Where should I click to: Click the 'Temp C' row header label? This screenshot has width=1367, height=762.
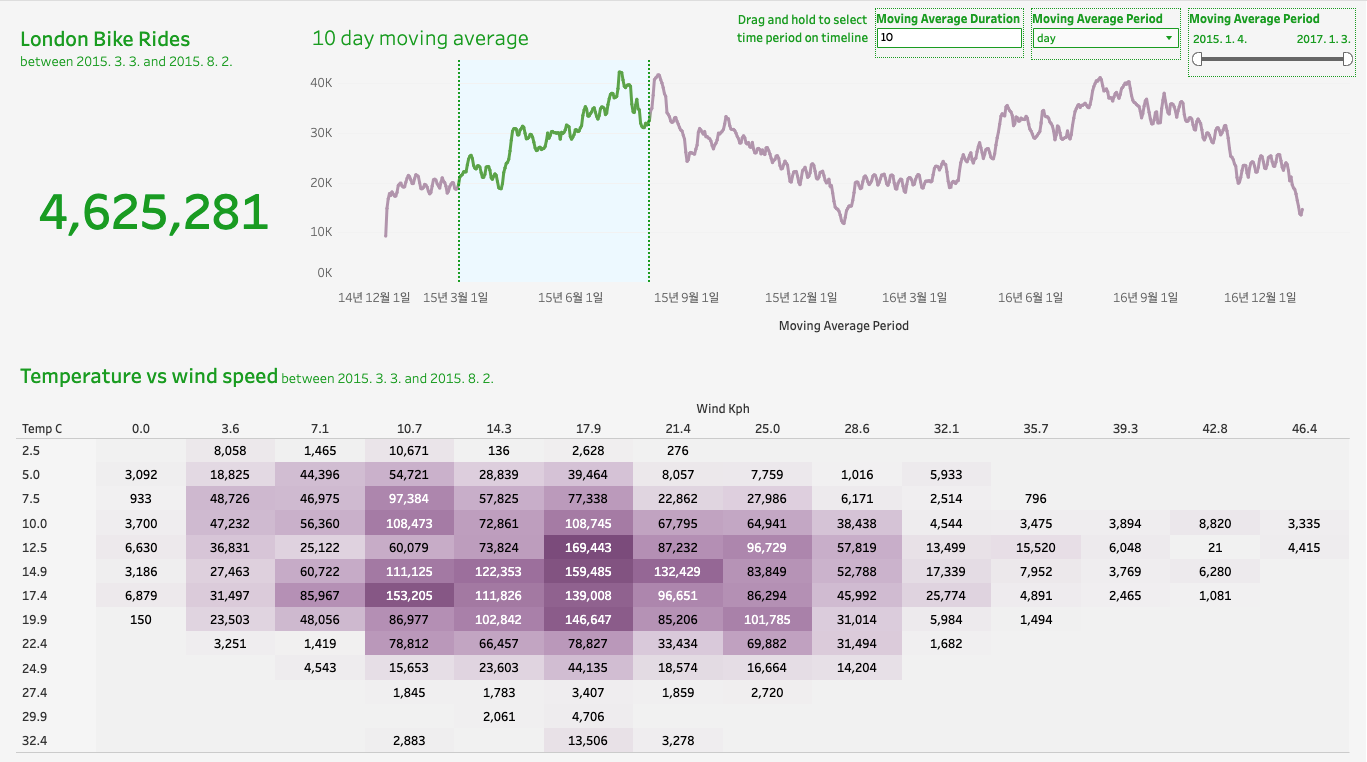point(42,429)
